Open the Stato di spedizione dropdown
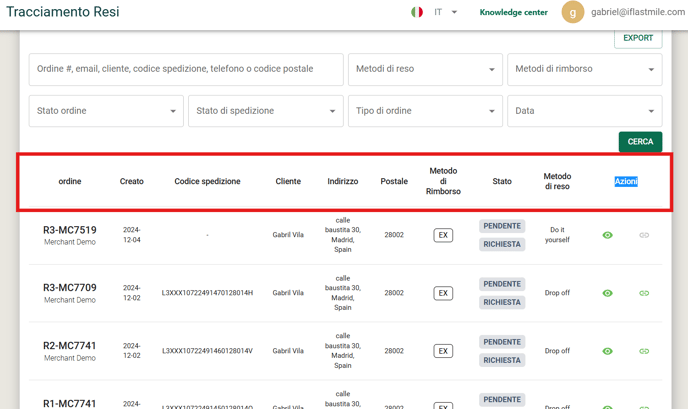Viewport: 688px width, 409px height. point(266,111)
